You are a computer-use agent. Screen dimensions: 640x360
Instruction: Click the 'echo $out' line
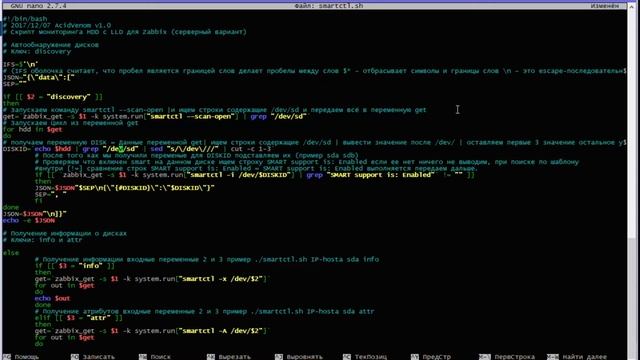53,298
